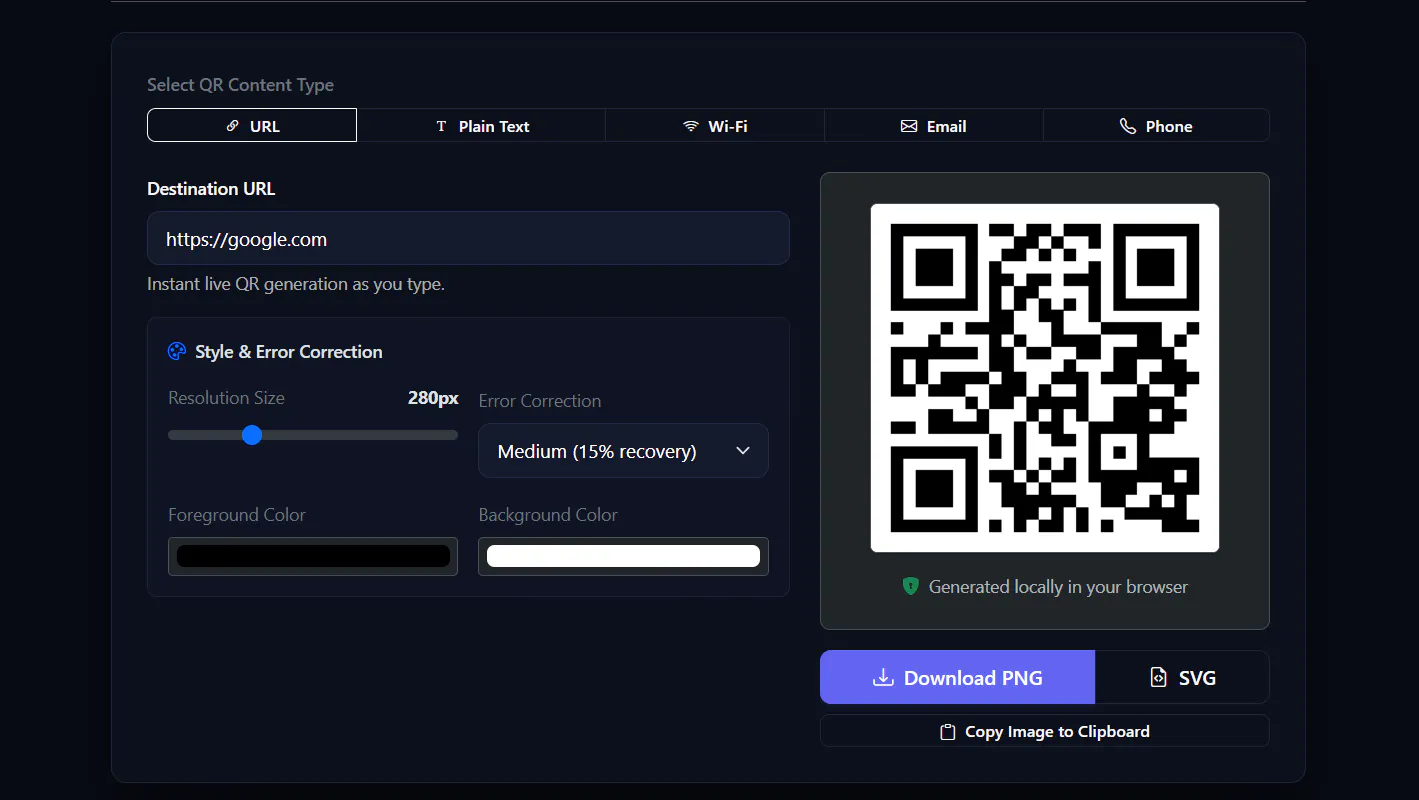Click the download arrow icon on Download PNG
The width and height of the screenshot is (1419, 800).
coord(883,678)
